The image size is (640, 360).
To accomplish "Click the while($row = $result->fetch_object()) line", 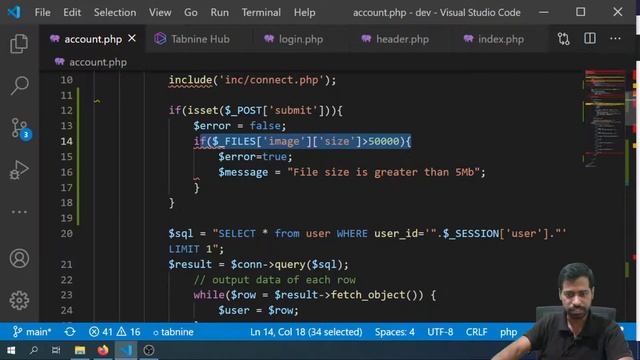I will (315, 295).
